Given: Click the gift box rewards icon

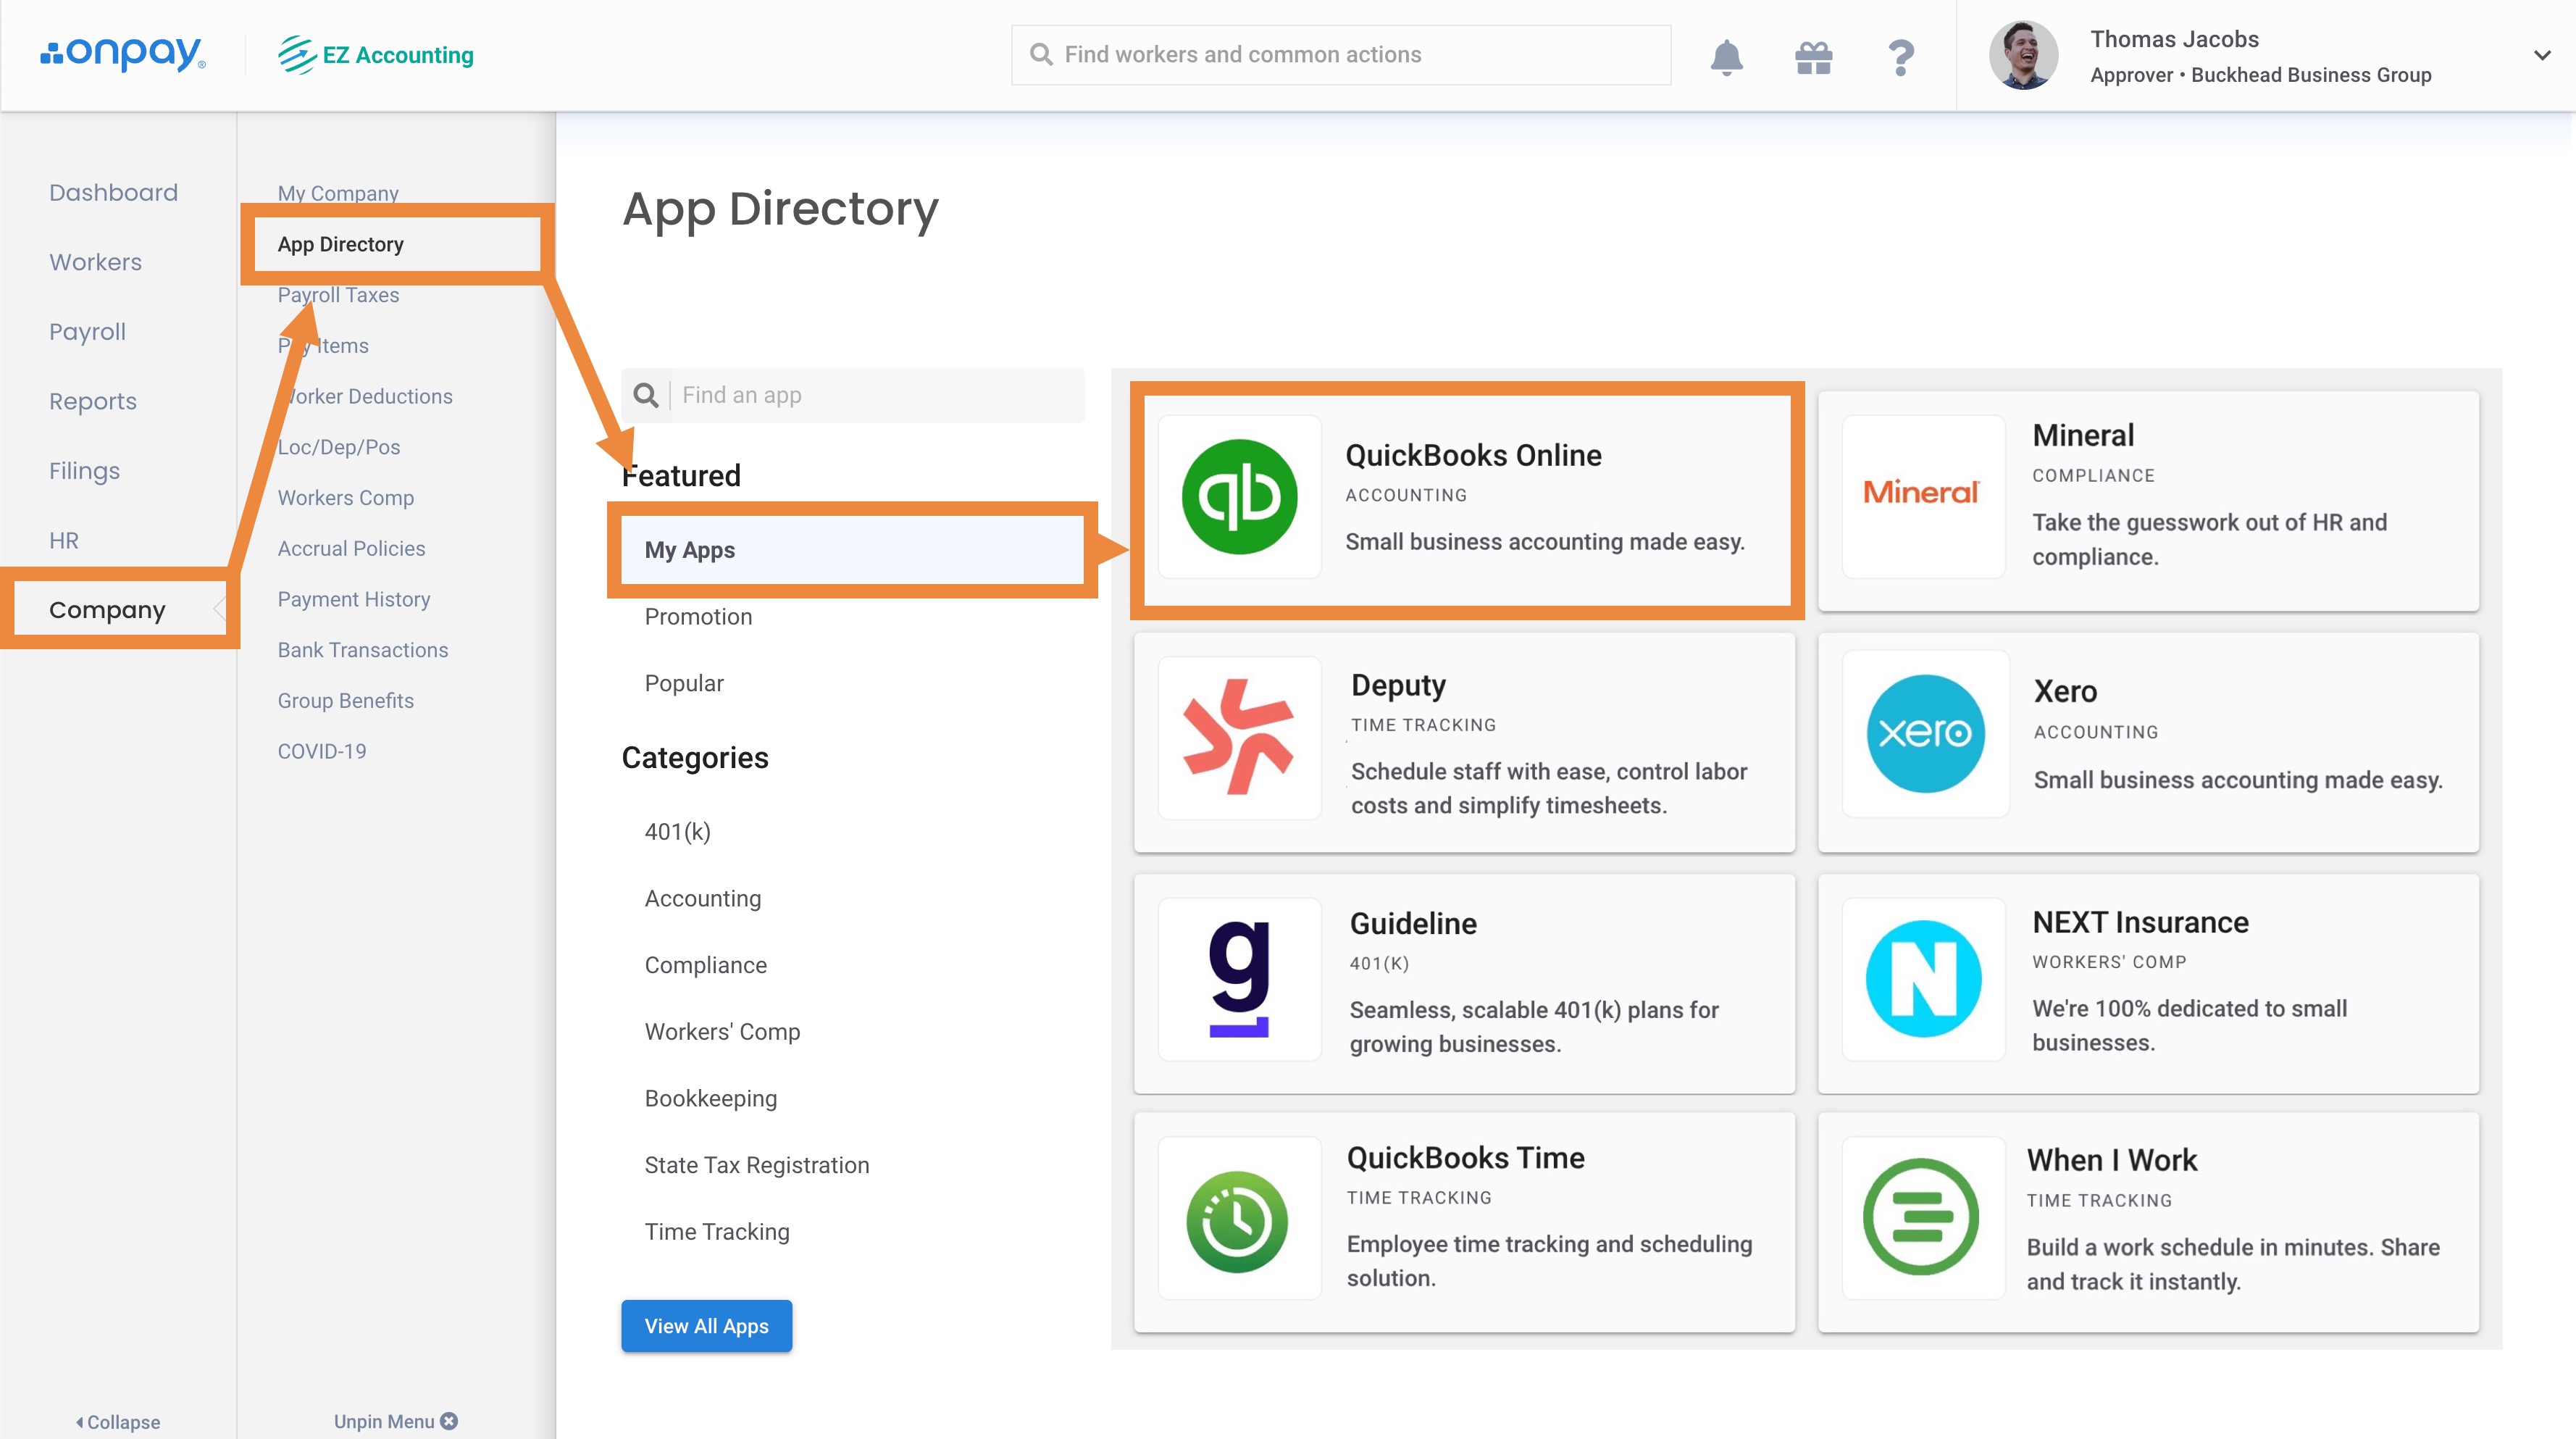Looking at the screenshot, I should click(x=1813, y=57).
